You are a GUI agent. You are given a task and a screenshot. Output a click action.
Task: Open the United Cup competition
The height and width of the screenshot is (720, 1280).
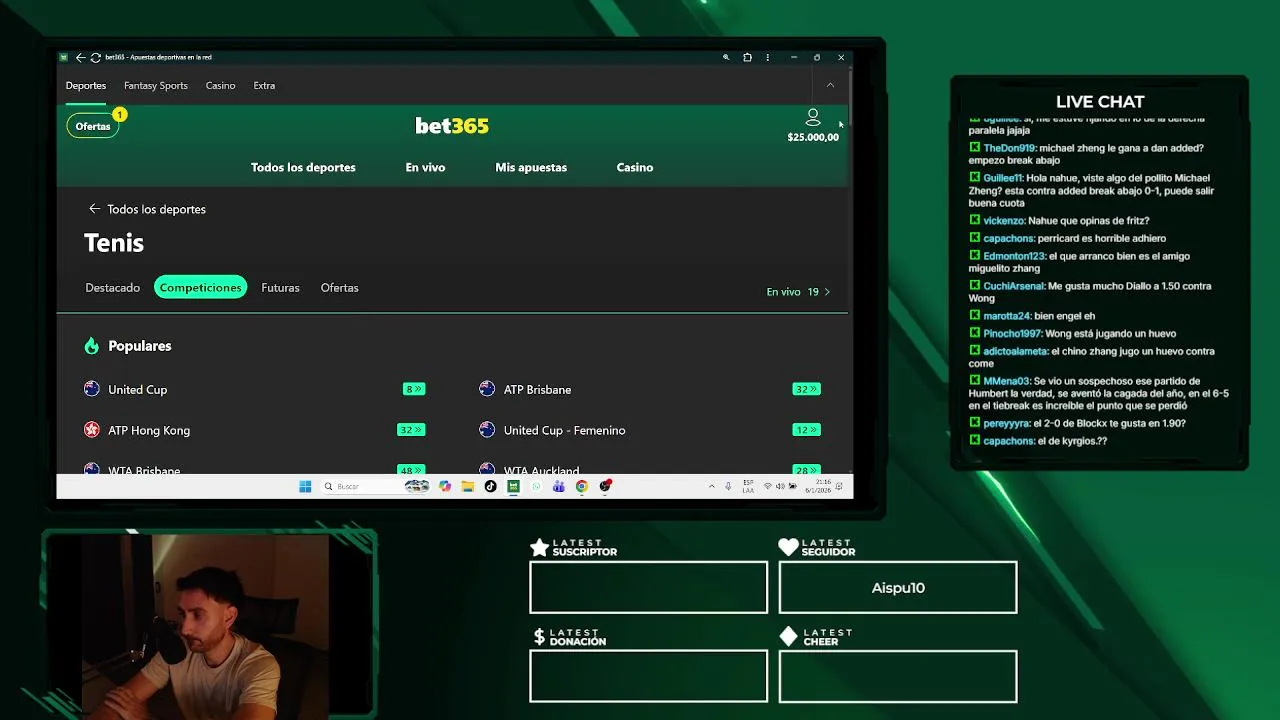pyautogui.click(x=138, y=389)
